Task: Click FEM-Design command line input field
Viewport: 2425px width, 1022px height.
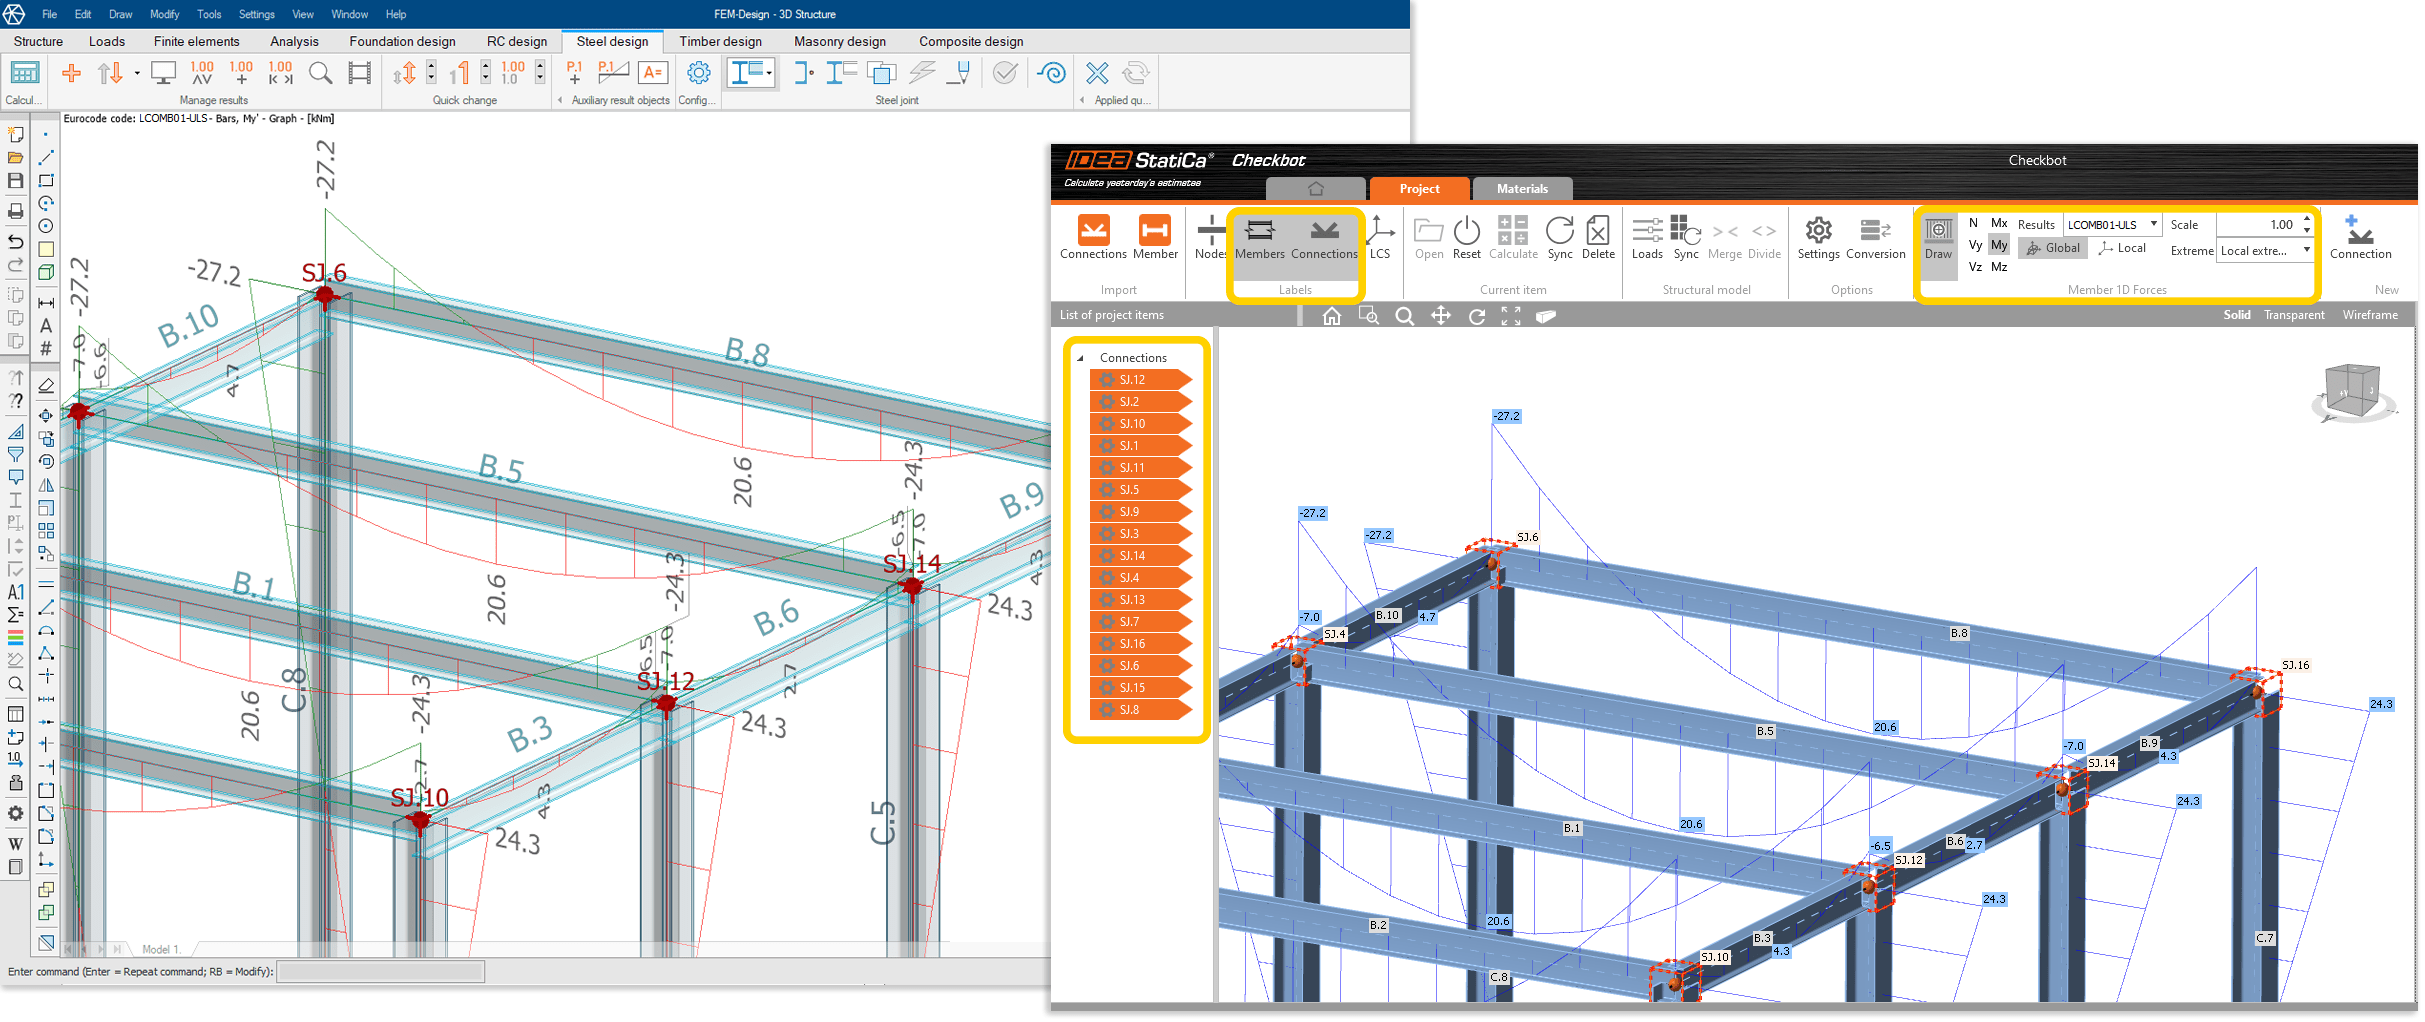Action: [x=380, y=971]
